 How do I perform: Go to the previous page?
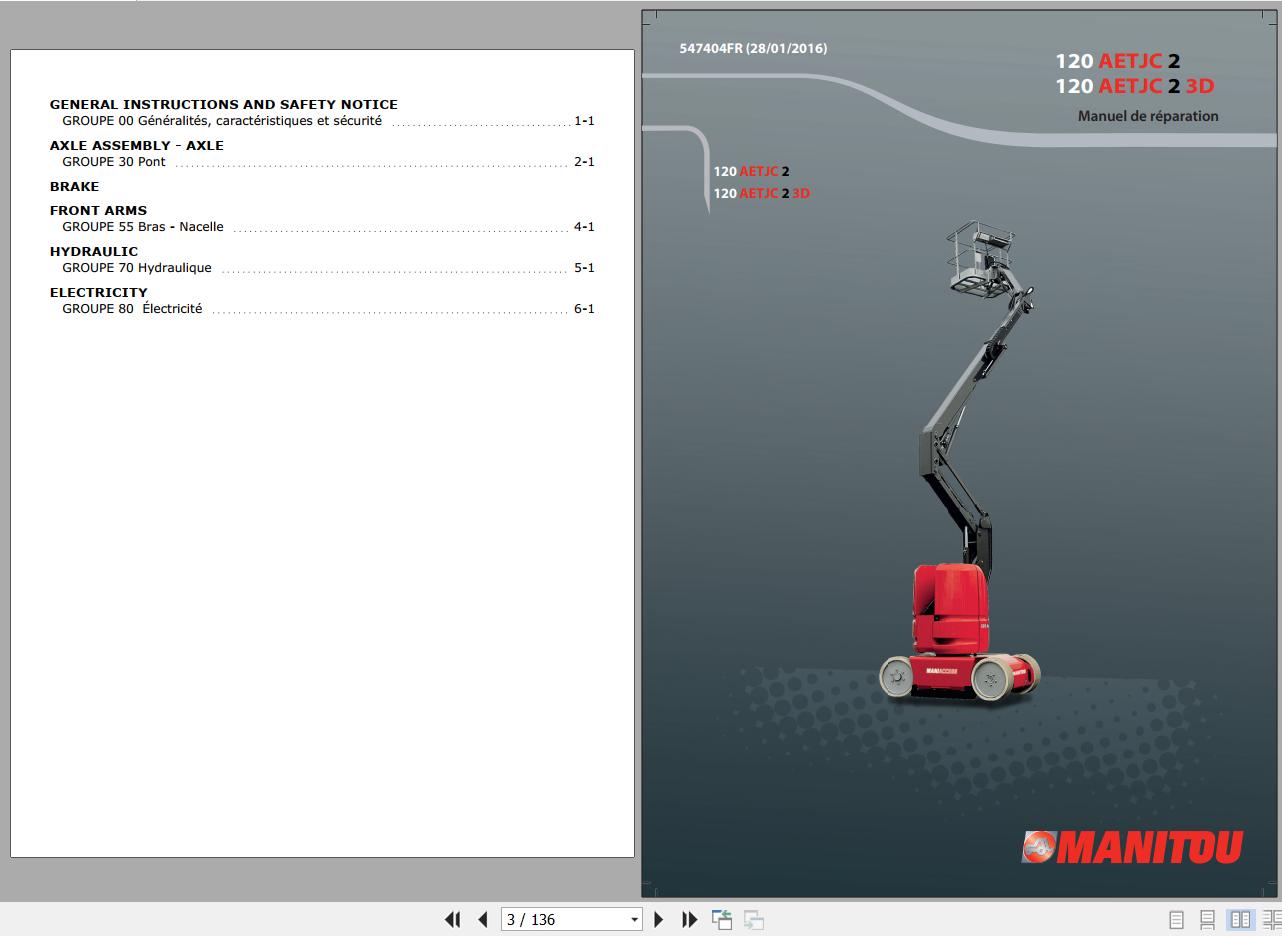(483, 919)
